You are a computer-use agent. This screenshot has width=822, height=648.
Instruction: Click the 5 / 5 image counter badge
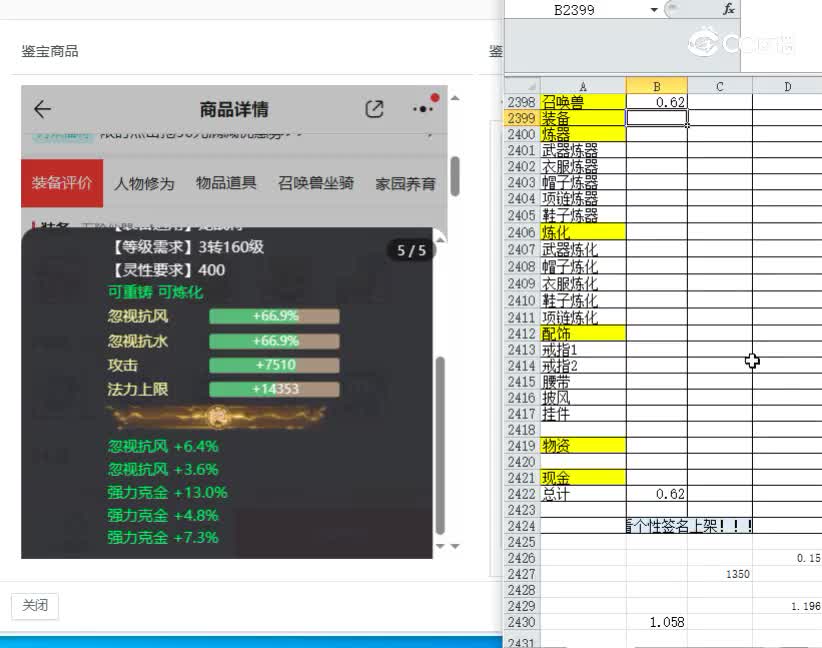pos(412,251)
